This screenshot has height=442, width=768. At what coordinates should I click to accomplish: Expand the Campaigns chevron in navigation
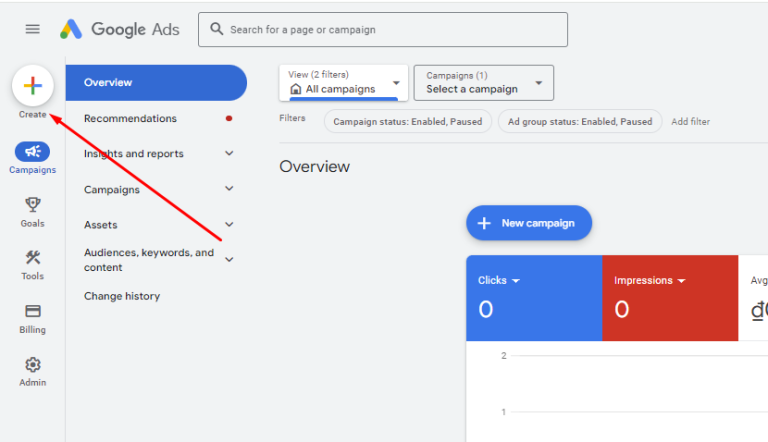[x=229, y=189]
